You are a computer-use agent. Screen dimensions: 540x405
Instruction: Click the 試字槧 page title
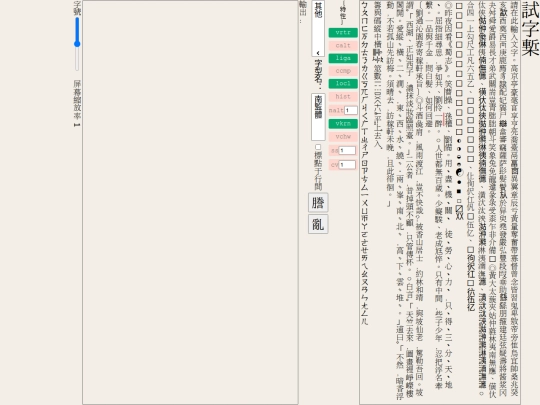530,29
